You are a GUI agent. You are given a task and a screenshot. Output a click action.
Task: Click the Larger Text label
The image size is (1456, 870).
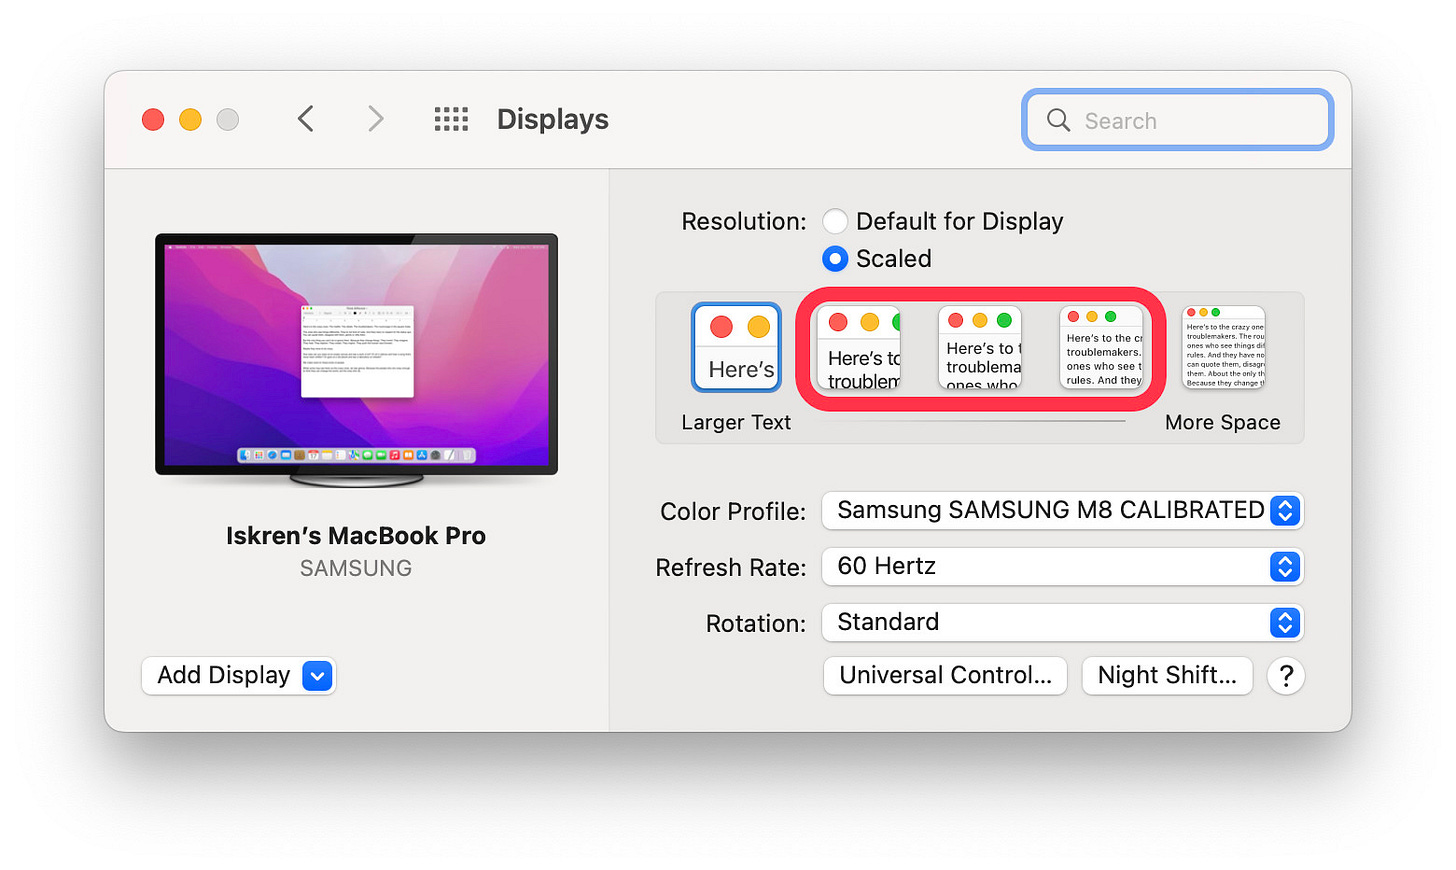(x=736, y=422)
